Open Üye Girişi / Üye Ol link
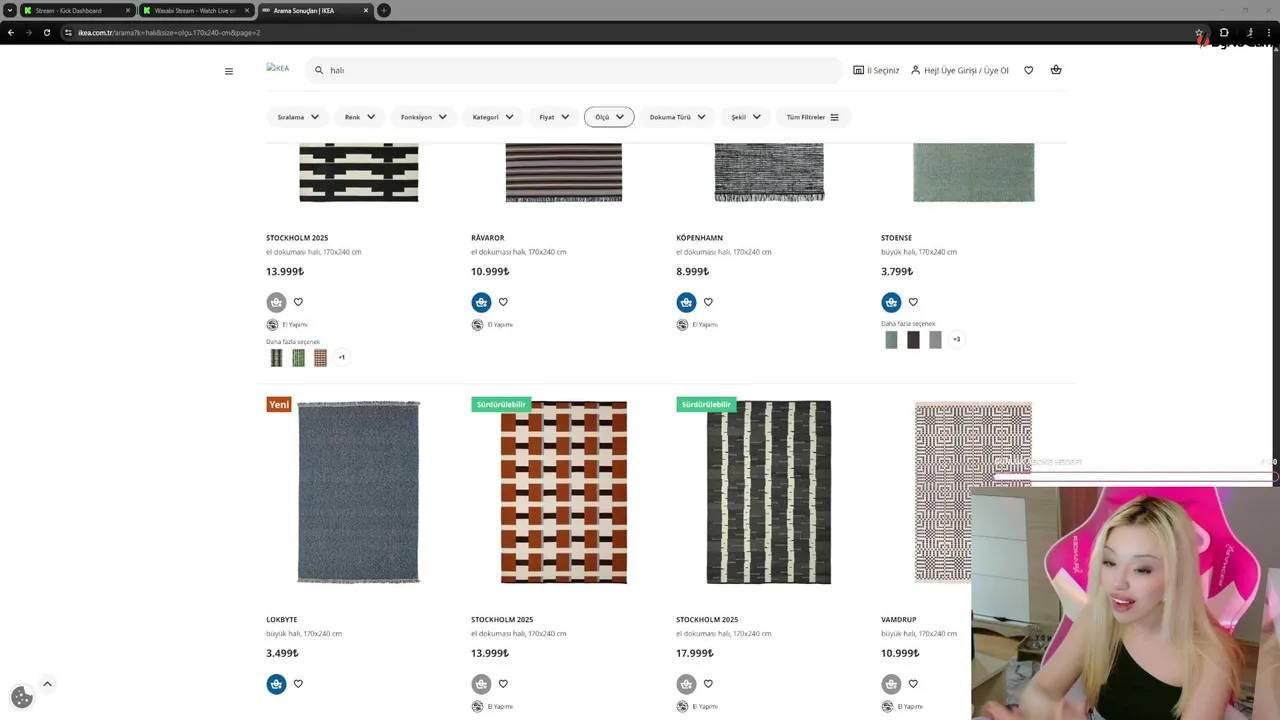The height and width of the screenshot is (720, 1280). pyautogui.click(x=960, y=70)
